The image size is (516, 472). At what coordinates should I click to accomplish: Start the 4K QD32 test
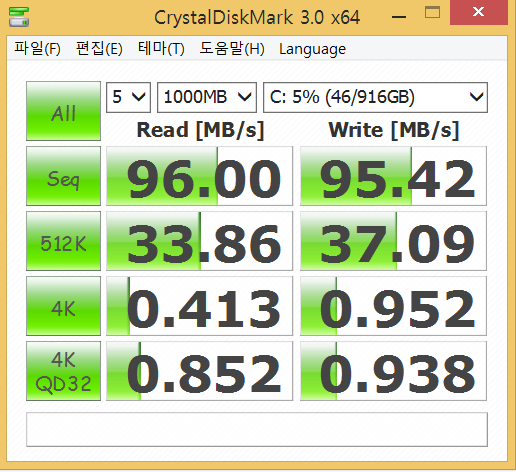[63, 371]
